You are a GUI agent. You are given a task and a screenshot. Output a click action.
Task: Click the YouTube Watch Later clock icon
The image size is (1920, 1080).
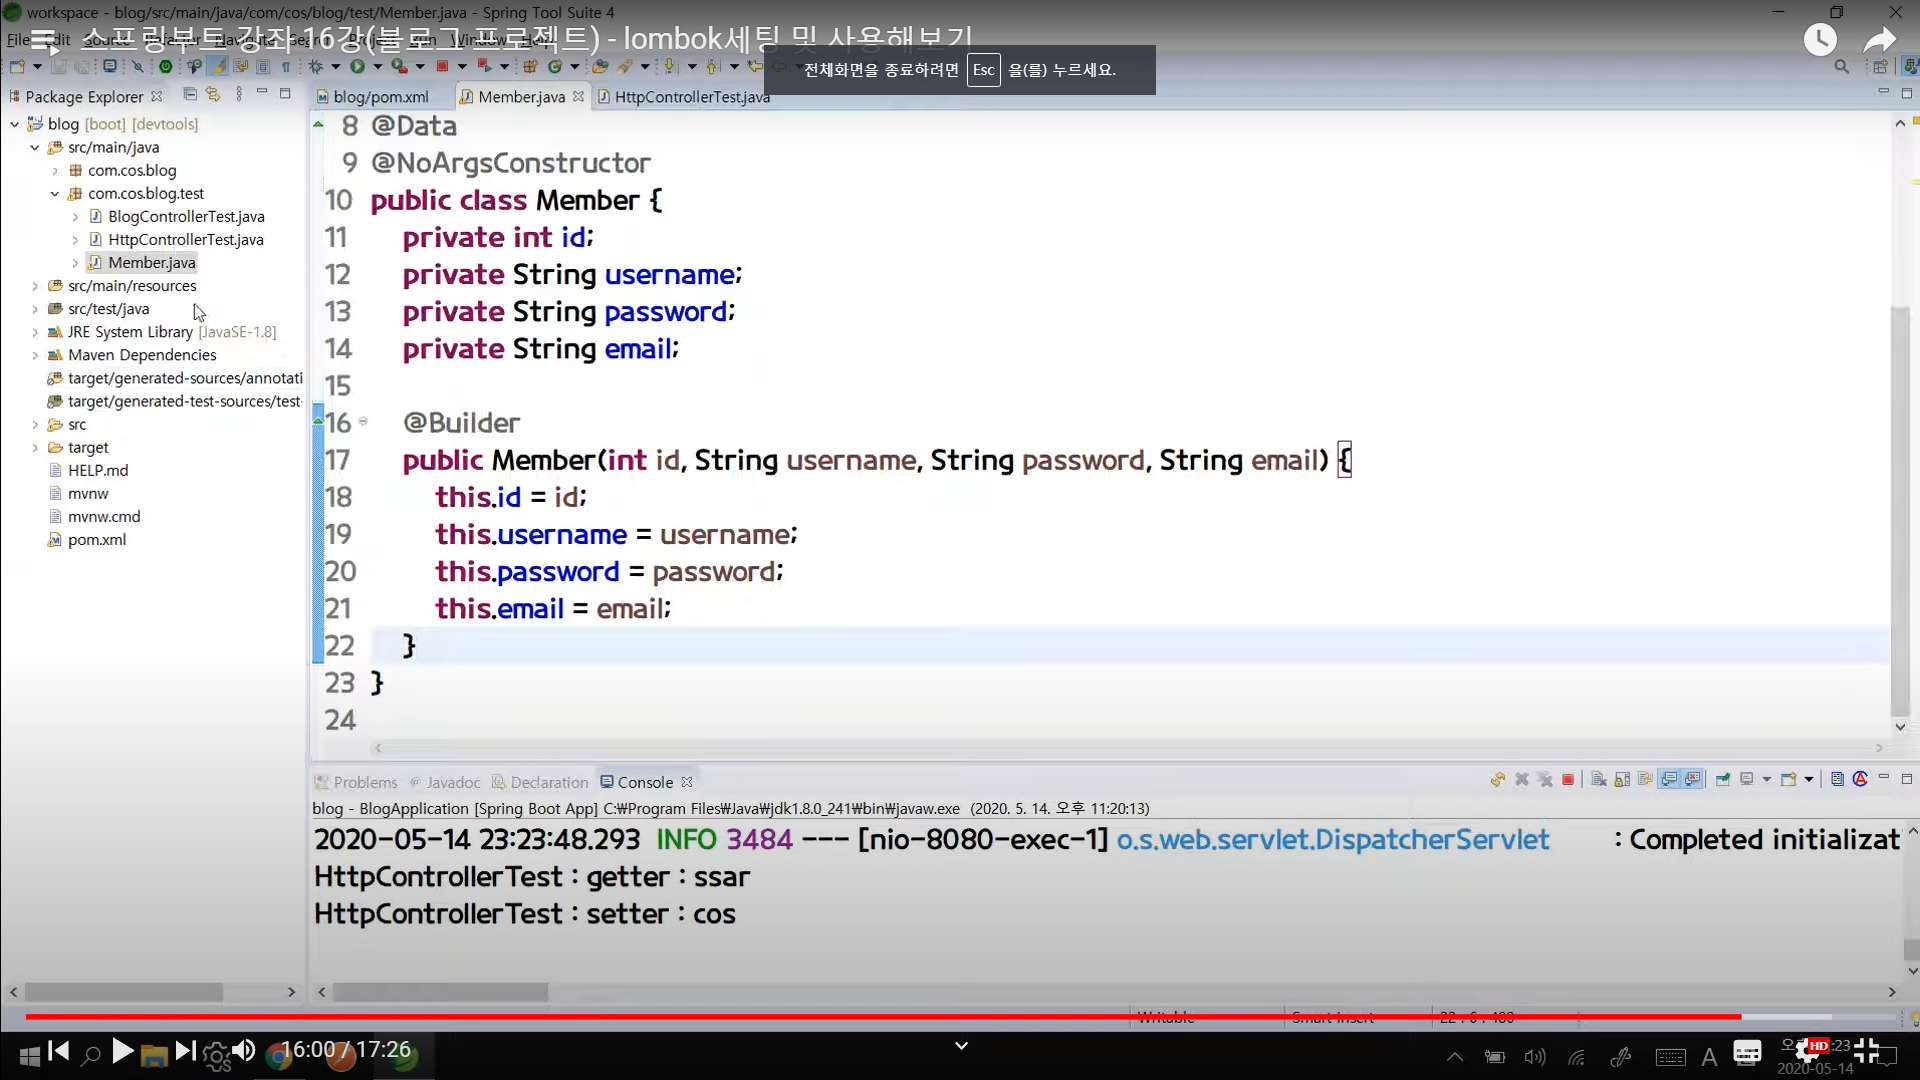point(1820,40)
